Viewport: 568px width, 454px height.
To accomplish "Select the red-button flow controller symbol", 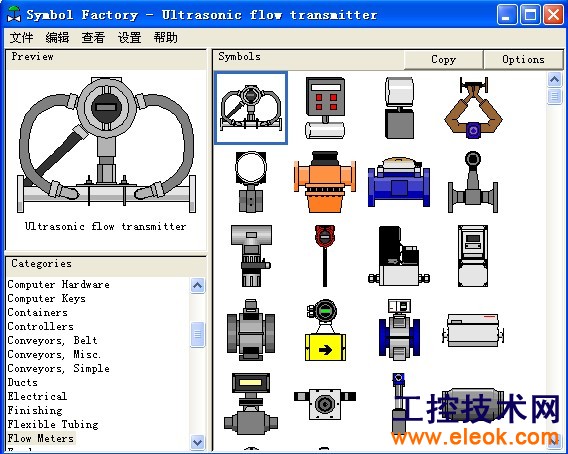I will (x=325, y=108).
